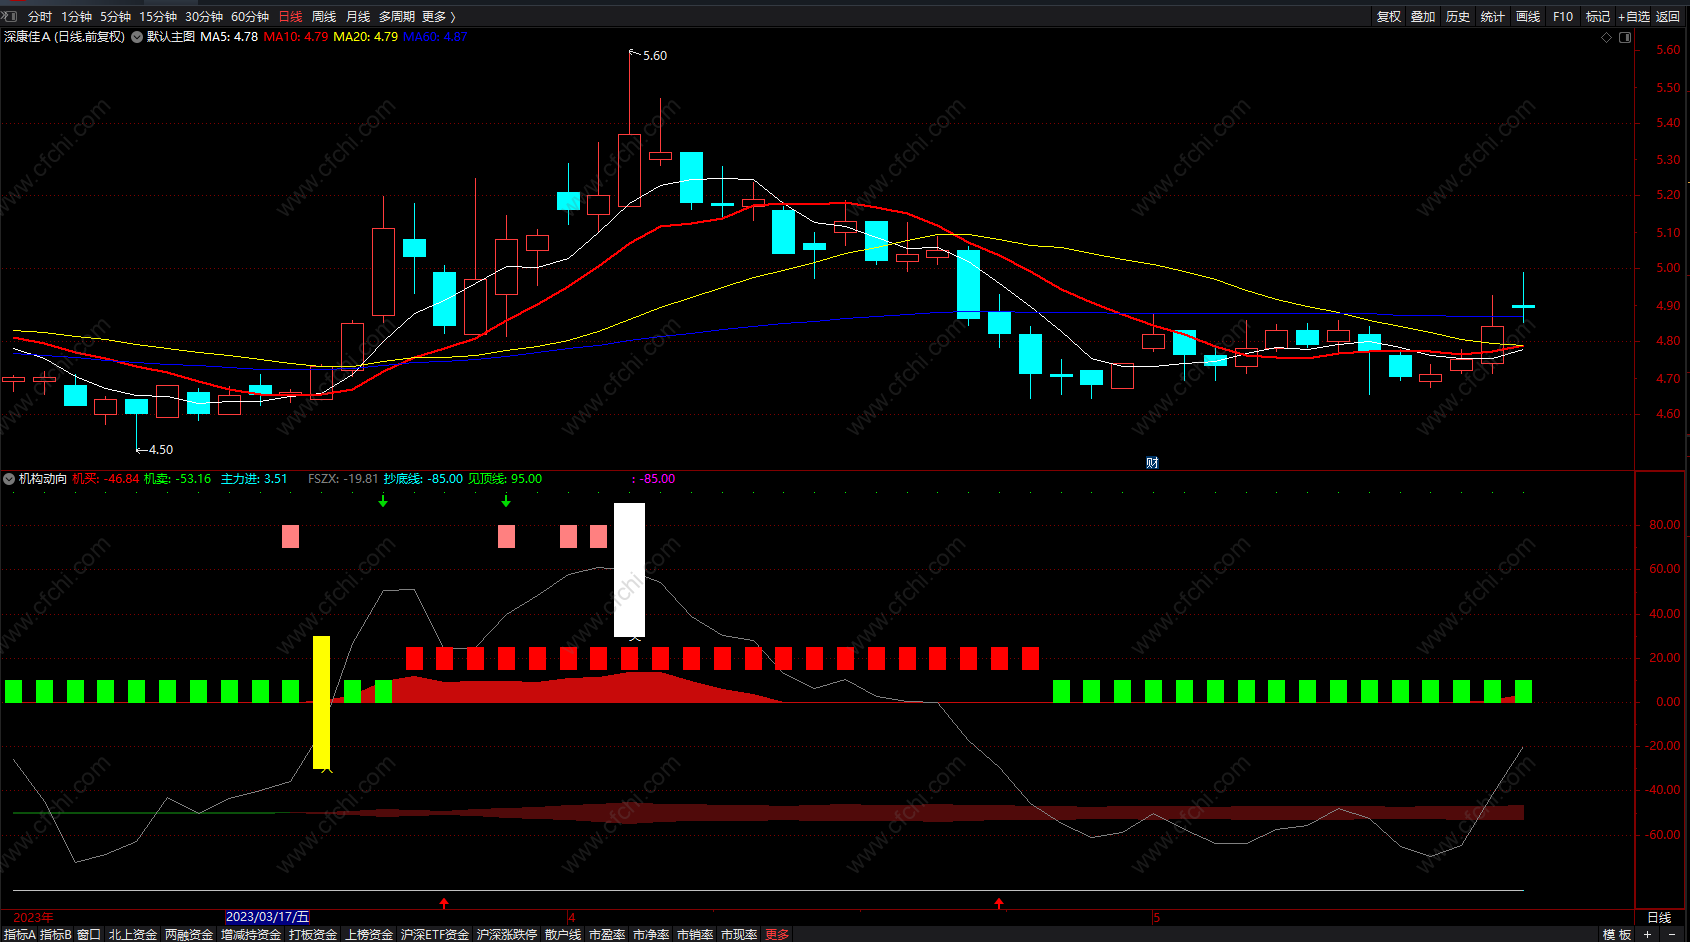Expand 更多 periods menu
Image resolution: width=1690 pixels, height=942 pixels.
tap(438, 16)
